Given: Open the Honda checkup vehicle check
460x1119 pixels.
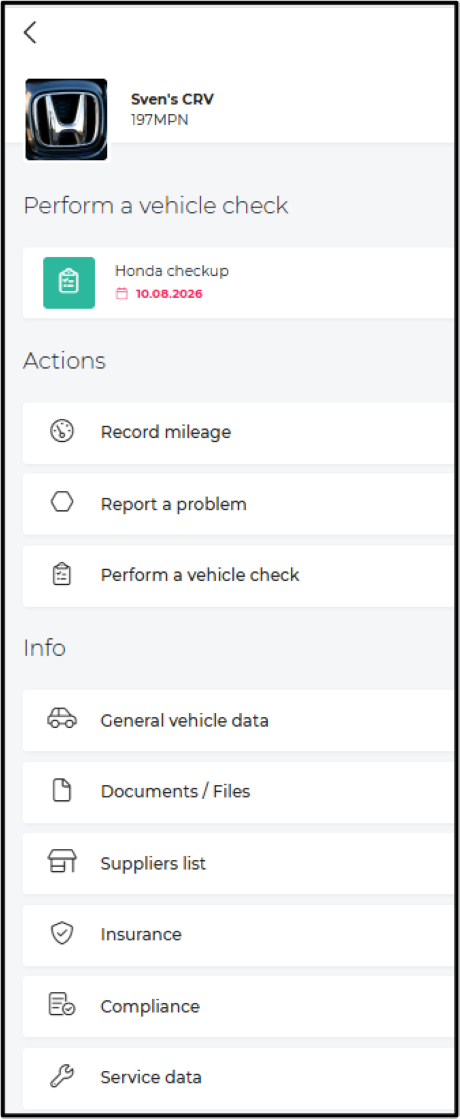Looking at the screenshot, I should pos(239,283).
